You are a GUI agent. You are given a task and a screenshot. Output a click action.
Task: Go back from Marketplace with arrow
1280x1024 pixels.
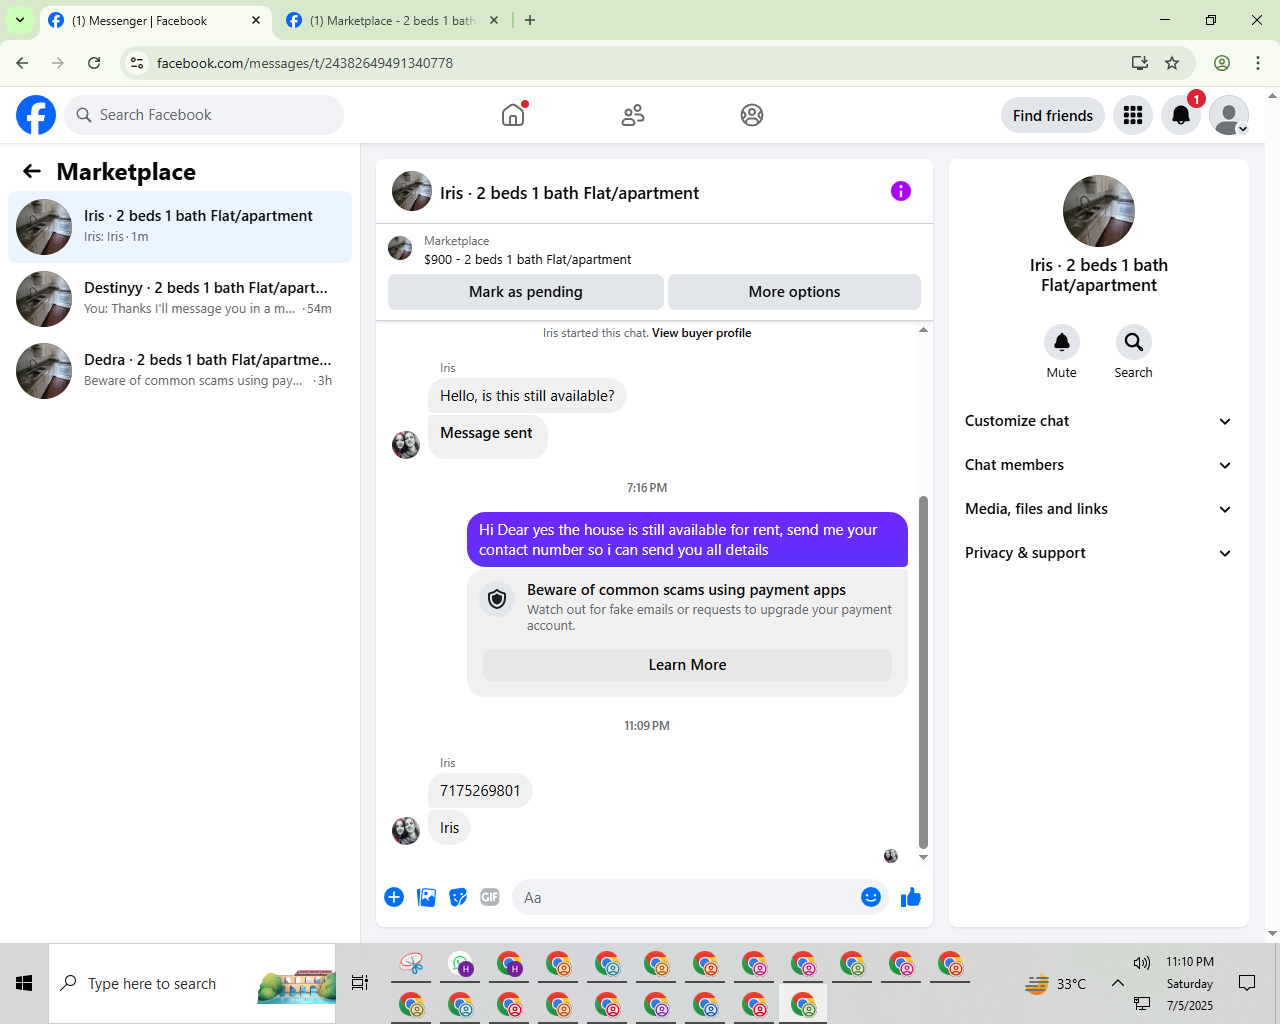click(x=32, y=171)
